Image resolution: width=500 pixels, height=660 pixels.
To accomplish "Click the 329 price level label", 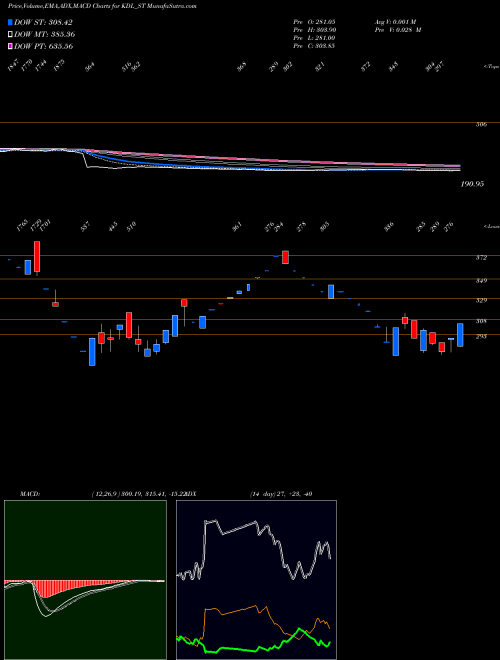I will click(481, 301).
